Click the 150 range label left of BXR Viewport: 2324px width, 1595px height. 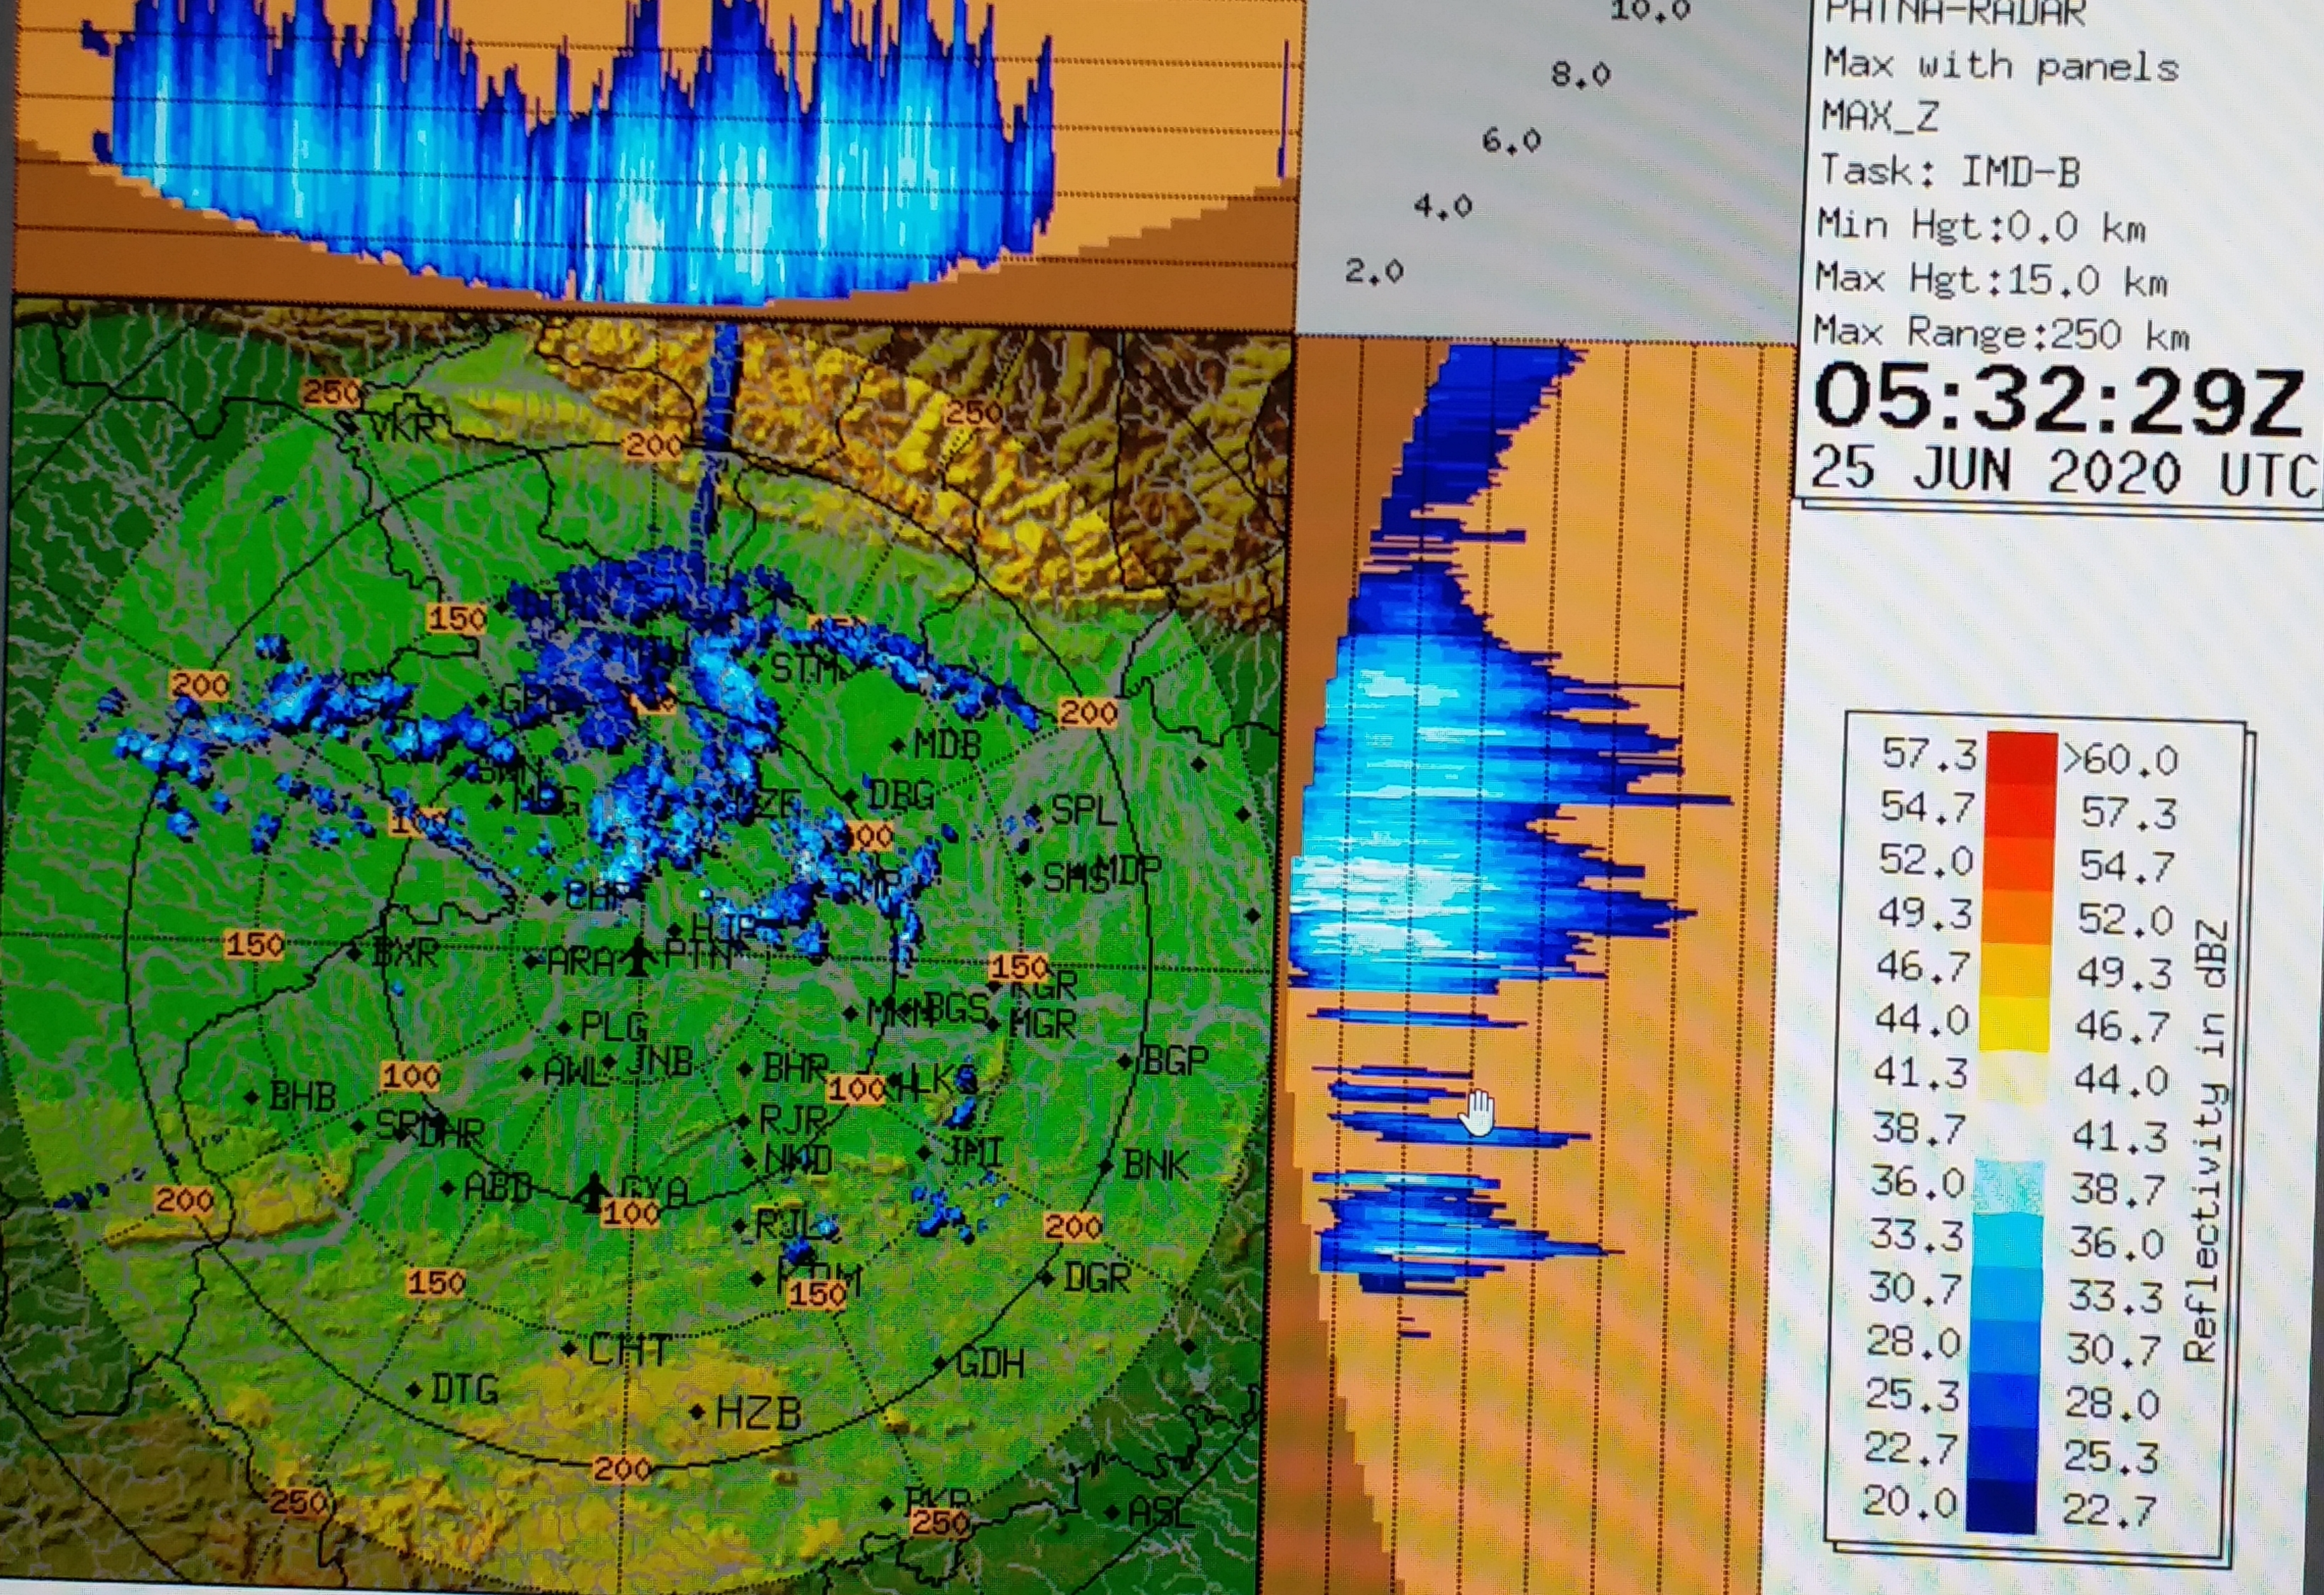255,944
